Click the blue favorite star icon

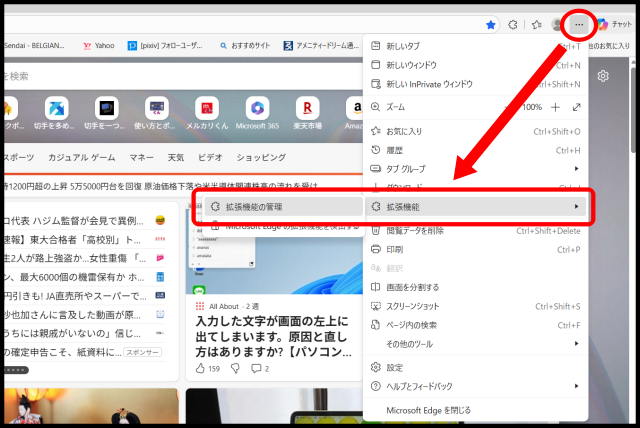click(491, 25)
